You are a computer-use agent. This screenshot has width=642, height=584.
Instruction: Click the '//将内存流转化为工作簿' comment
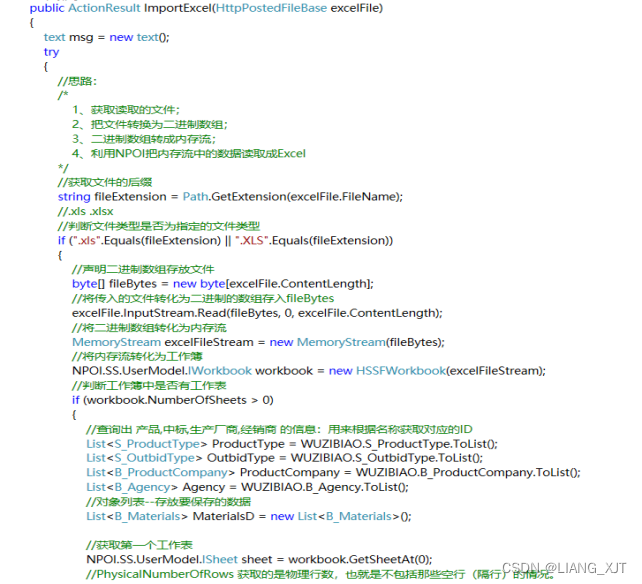coord(137,356)
